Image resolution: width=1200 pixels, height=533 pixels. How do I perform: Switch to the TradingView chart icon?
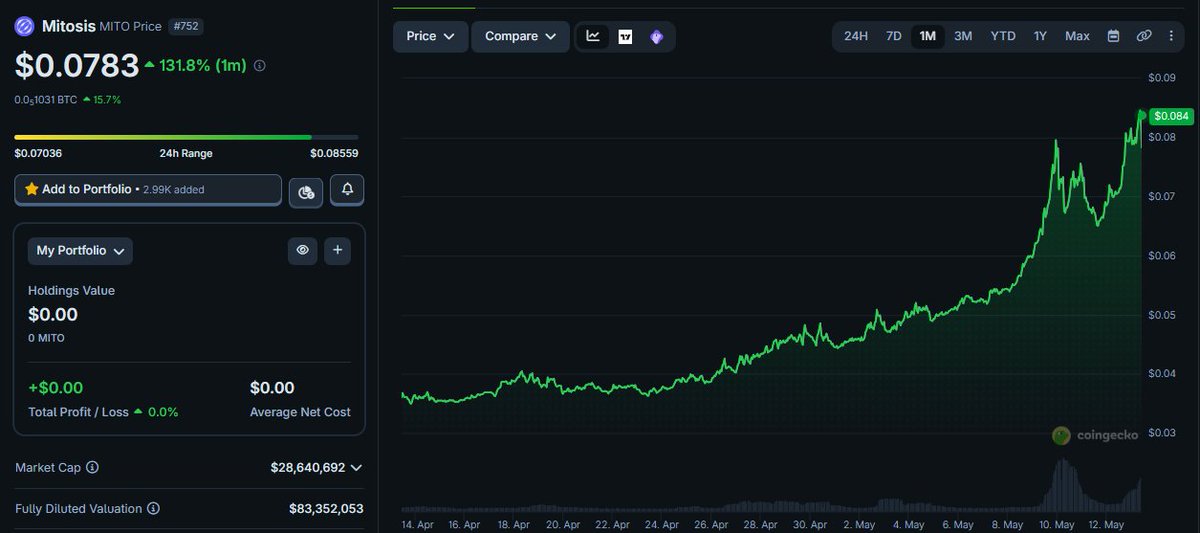(x=625, y=37)
